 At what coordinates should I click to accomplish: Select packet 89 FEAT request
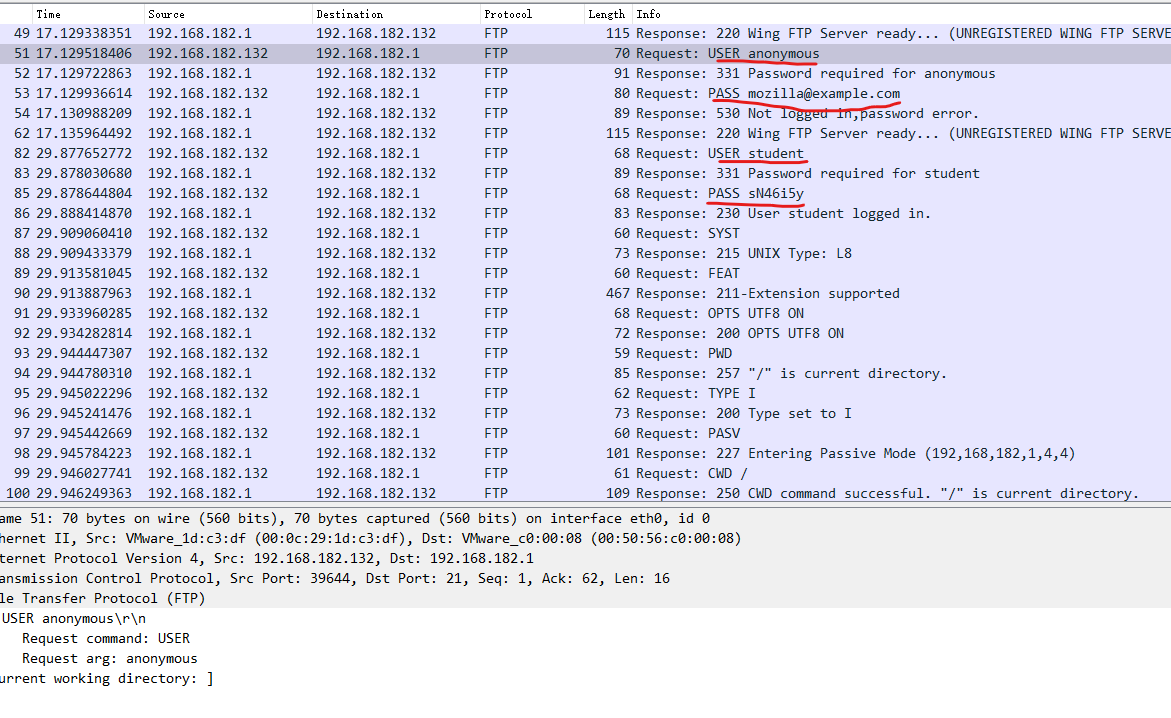(x=586, y=273)
